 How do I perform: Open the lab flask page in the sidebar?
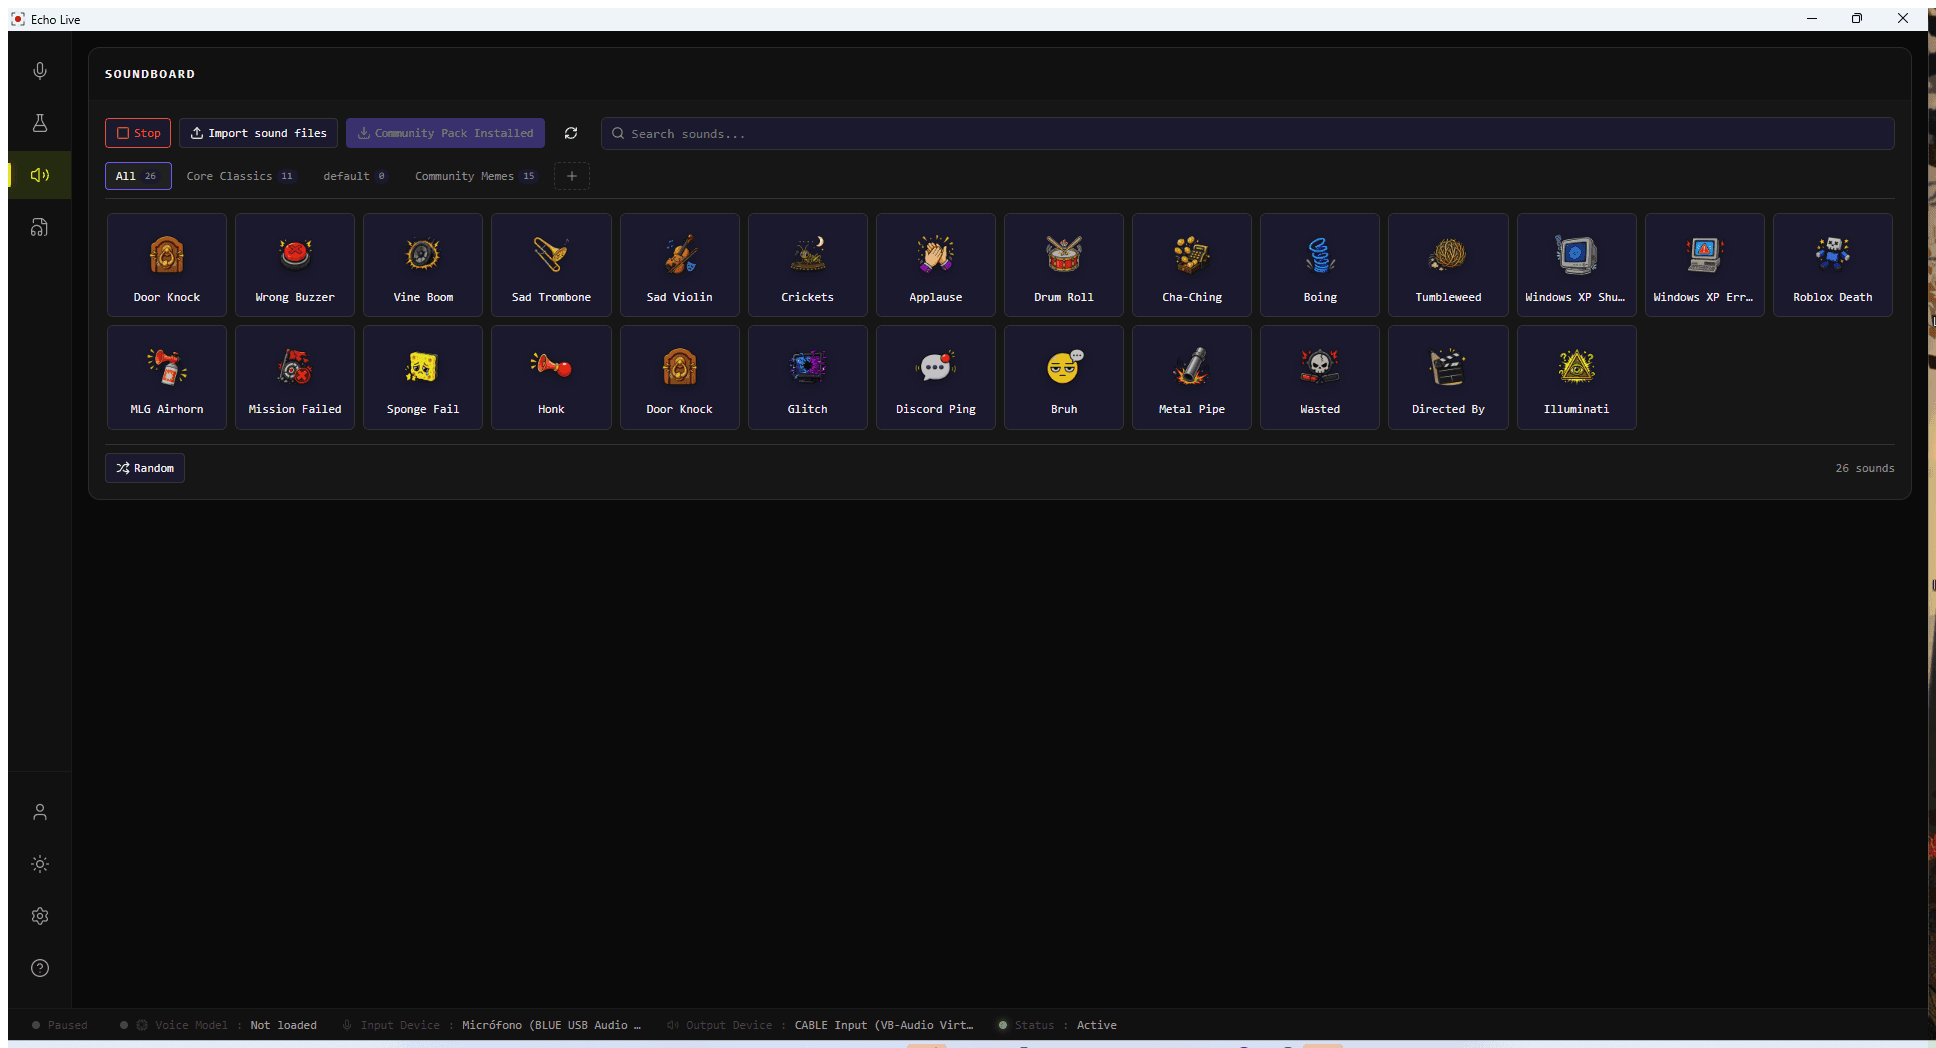pyautogui.click(x=40, y=123)
